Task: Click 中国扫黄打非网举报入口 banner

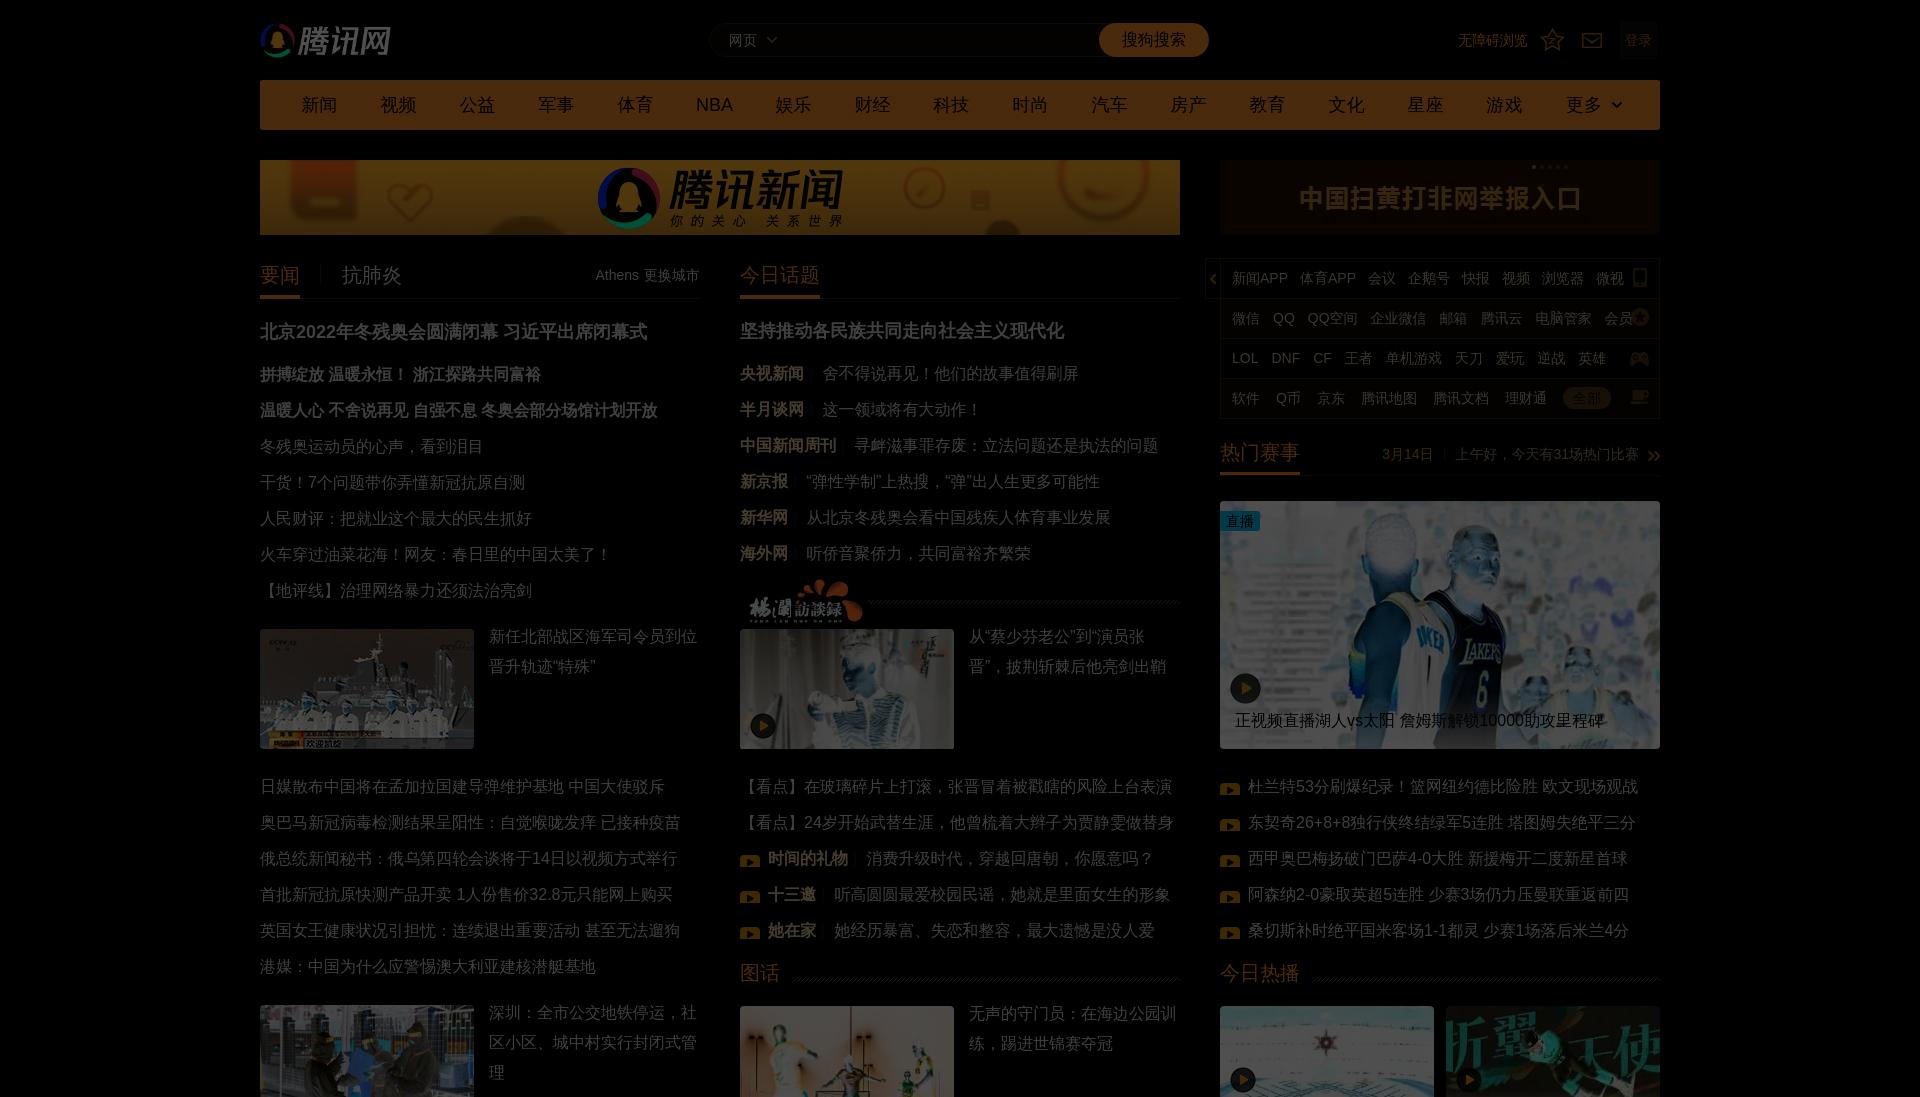Action: (1440, 198)
